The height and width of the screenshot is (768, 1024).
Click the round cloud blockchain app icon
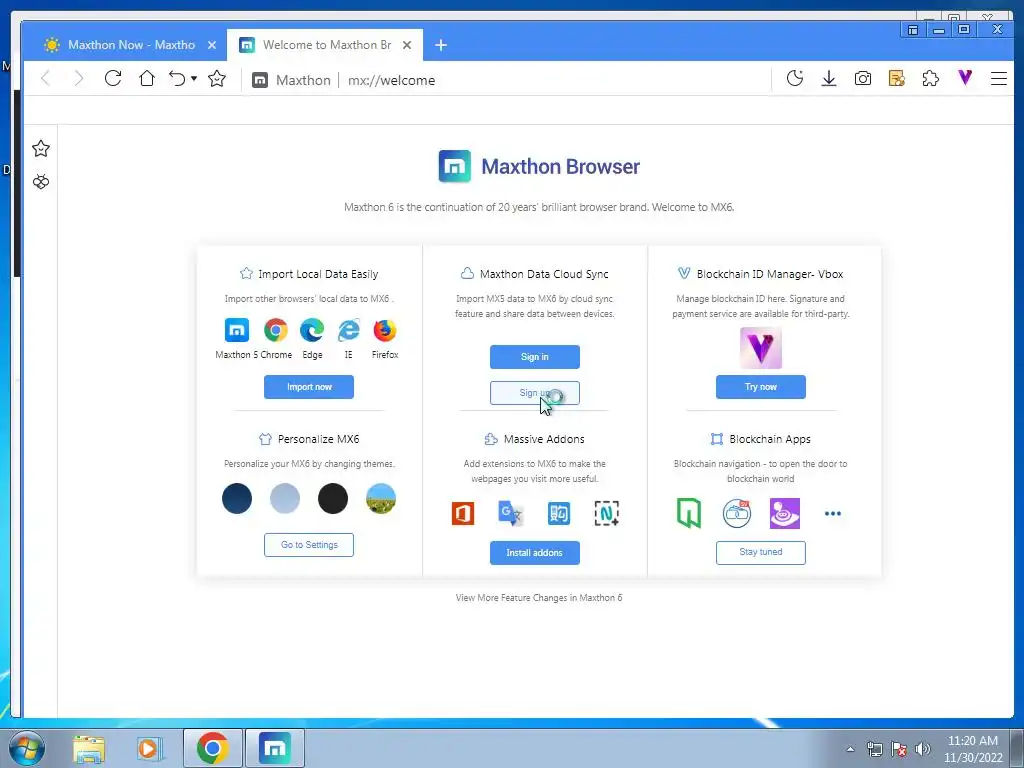(737, 513)
